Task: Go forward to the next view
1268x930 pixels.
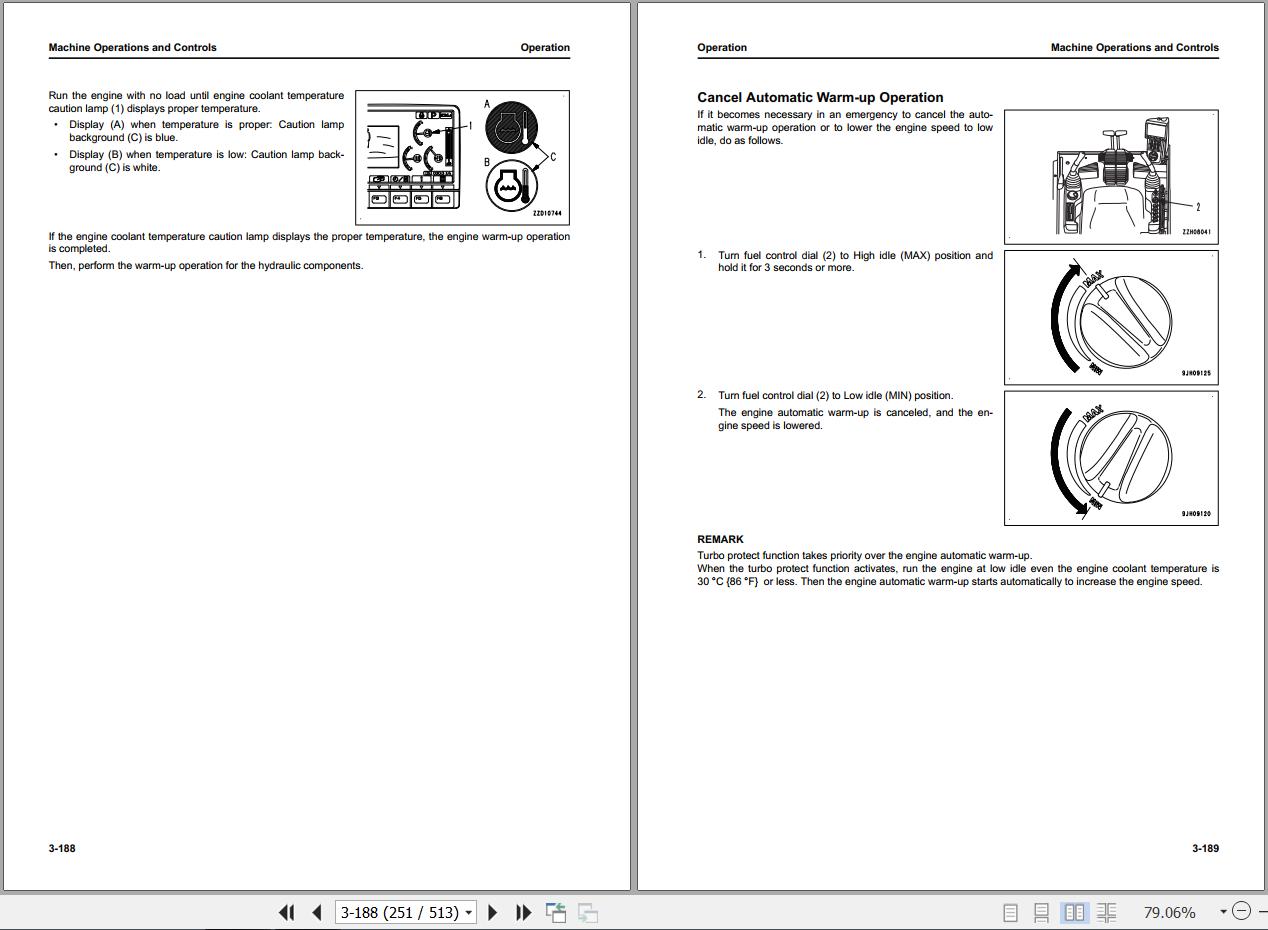Action: point(588,912)
